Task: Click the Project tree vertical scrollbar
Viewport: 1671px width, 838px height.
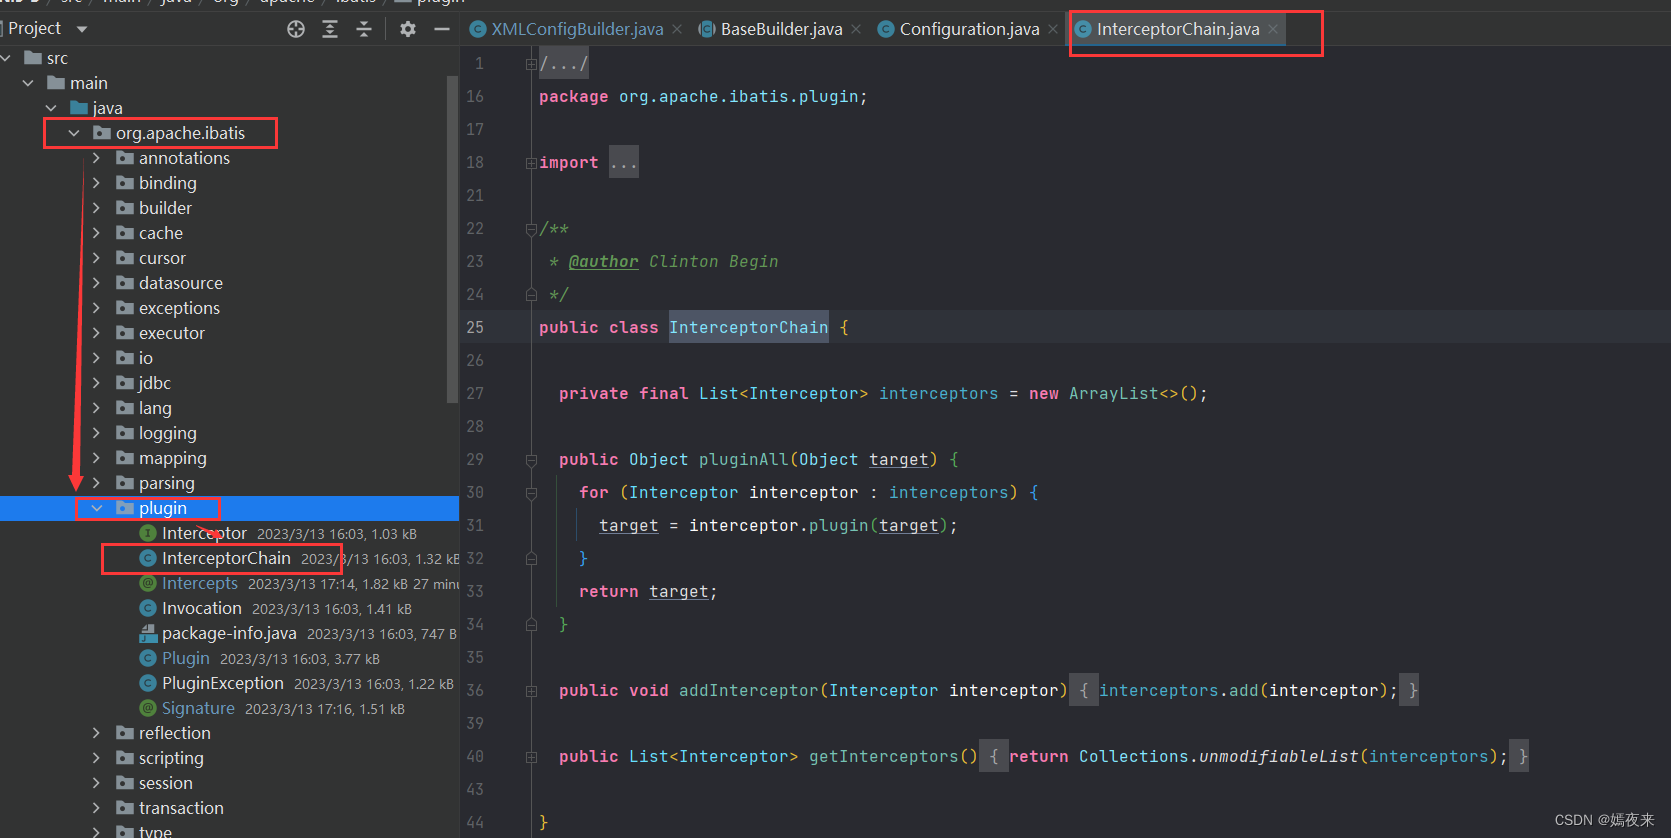Action: point(452,240)
